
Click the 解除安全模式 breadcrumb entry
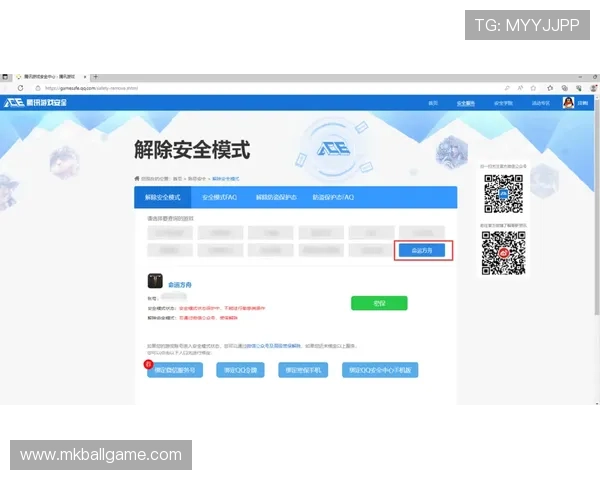(x=226, y=179)
